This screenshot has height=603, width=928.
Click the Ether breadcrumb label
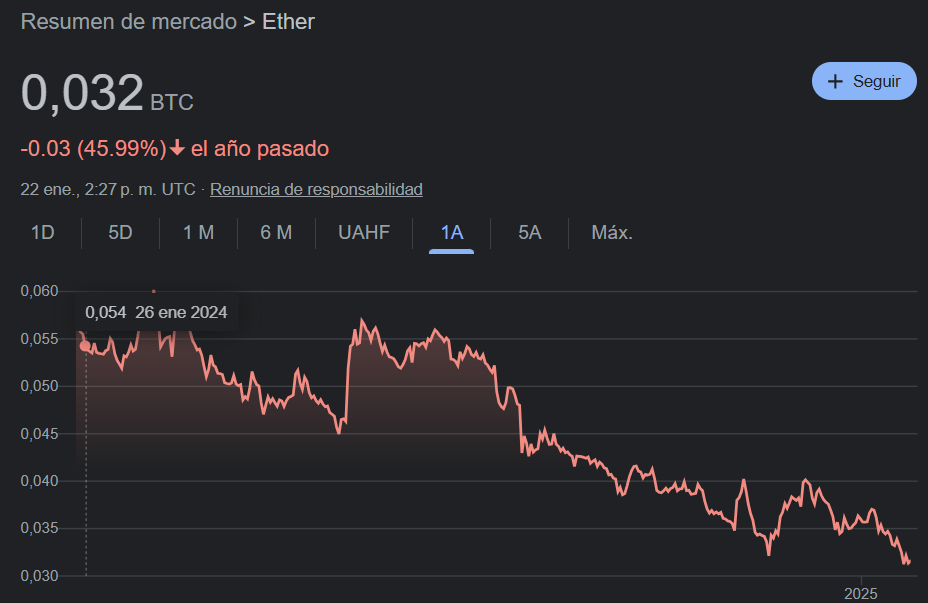pyautogui.click(x=288, y=22)
